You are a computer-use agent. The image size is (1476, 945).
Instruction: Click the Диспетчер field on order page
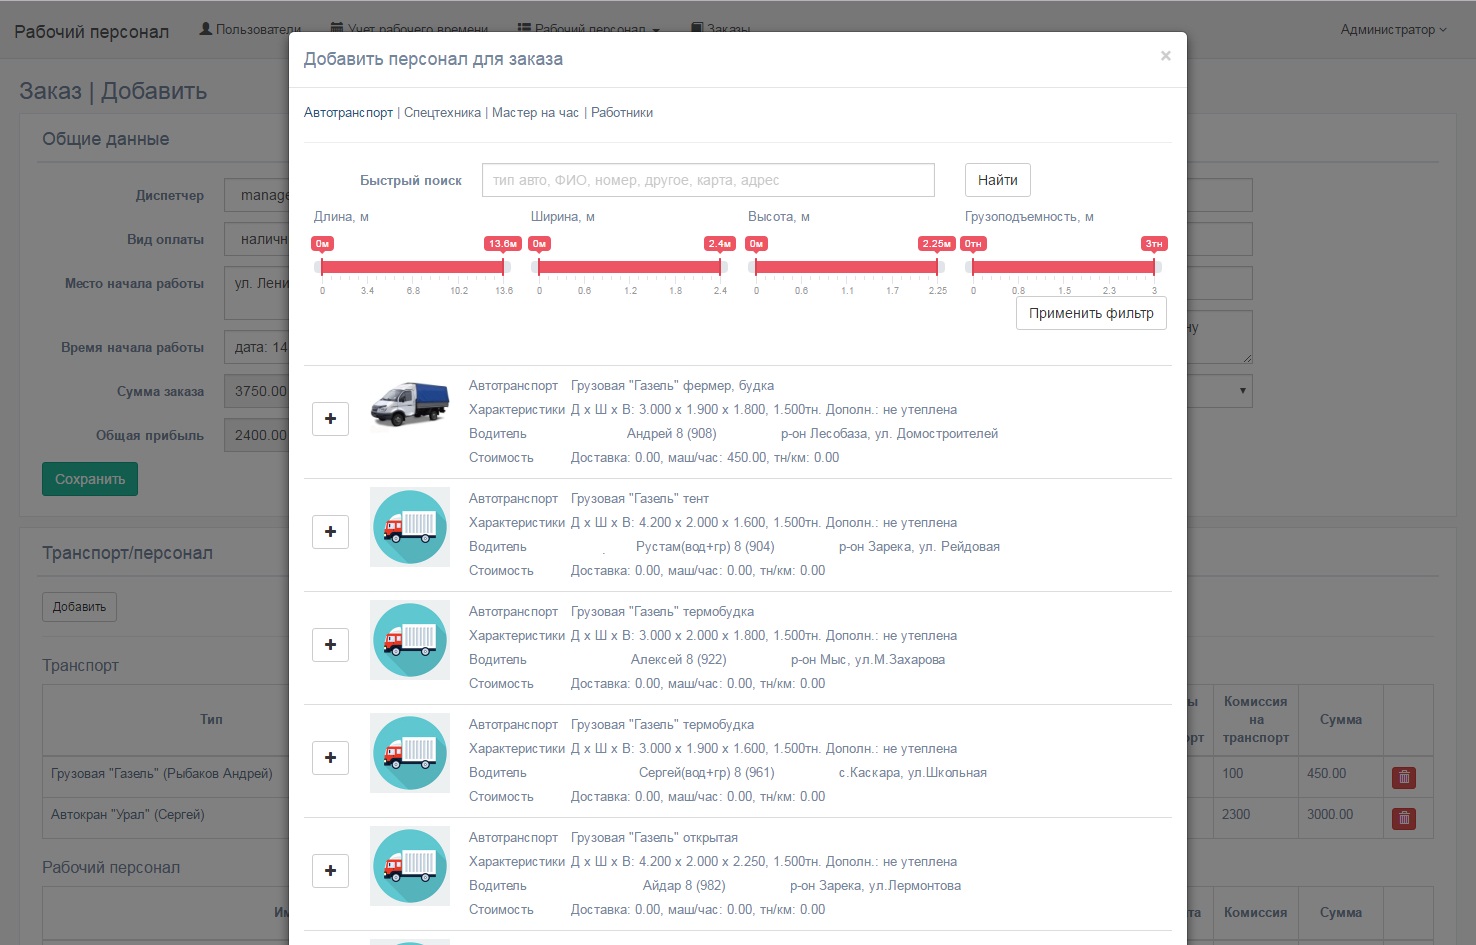coord(258,195)
